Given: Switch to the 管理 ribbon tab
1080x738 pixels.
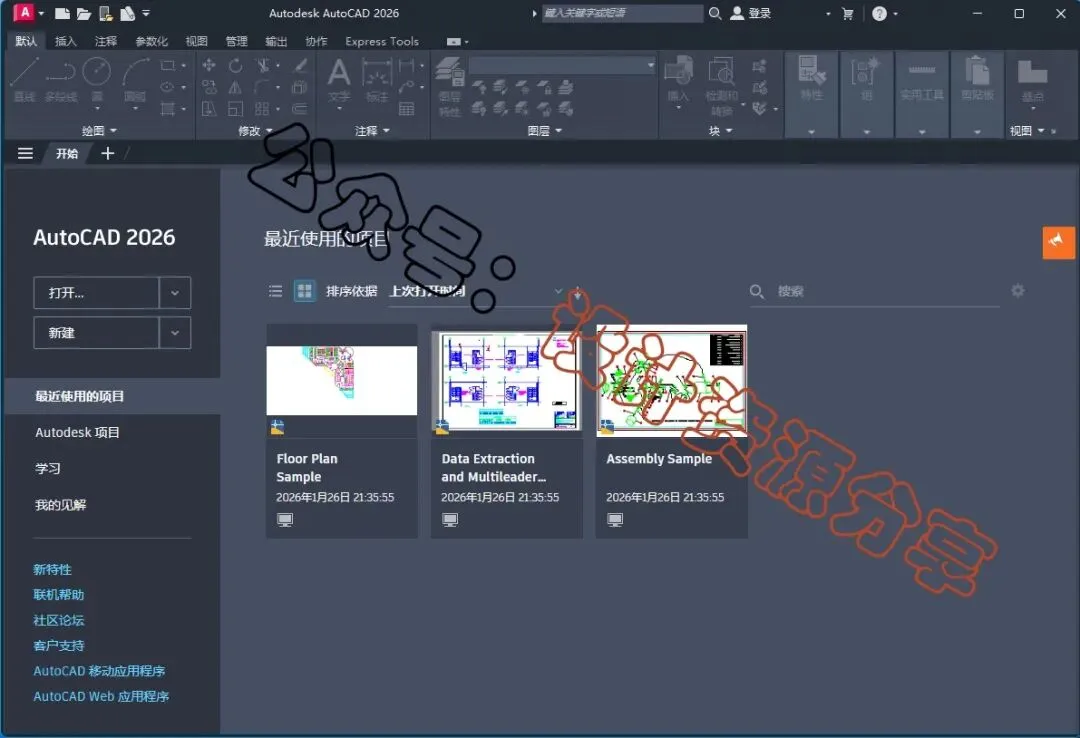Looking at the screenshot, I should [x=236, y=41].
